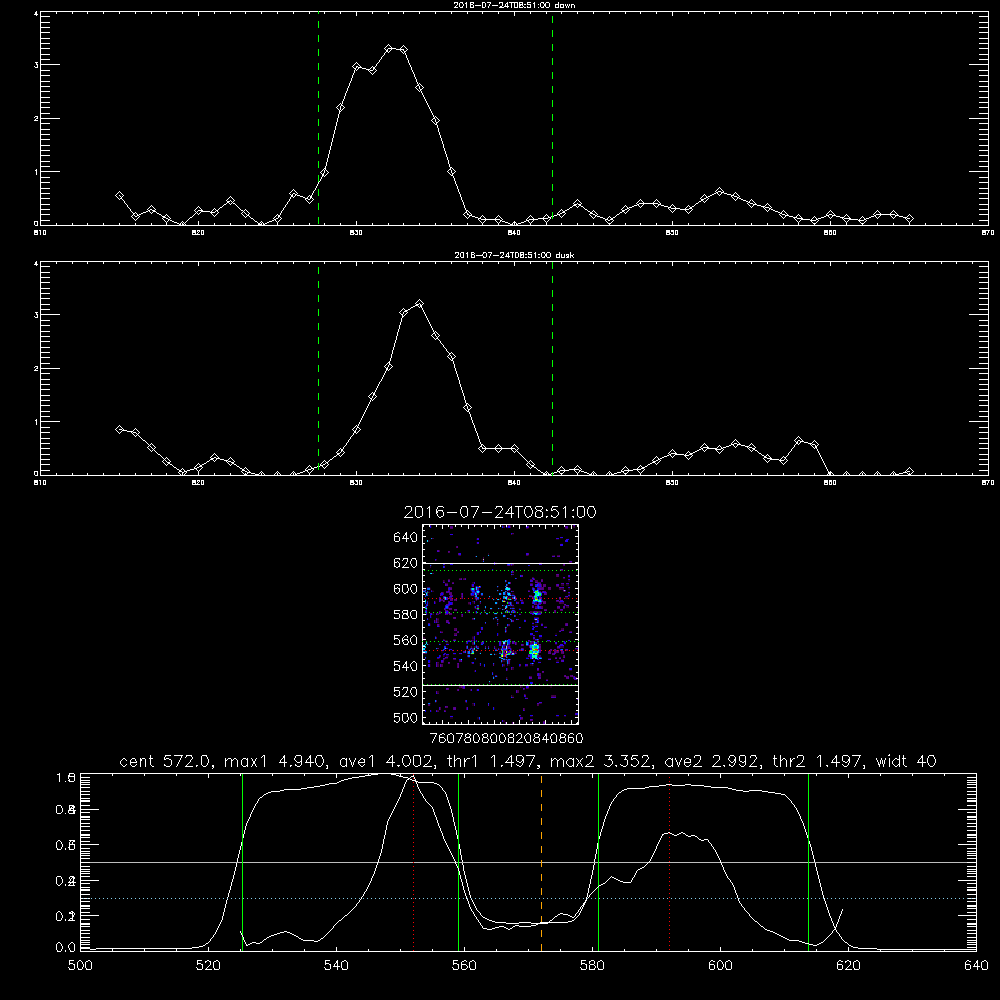Click the '500' label on spectral image y-axis
1000x1000 pixels.
point(406,718)
